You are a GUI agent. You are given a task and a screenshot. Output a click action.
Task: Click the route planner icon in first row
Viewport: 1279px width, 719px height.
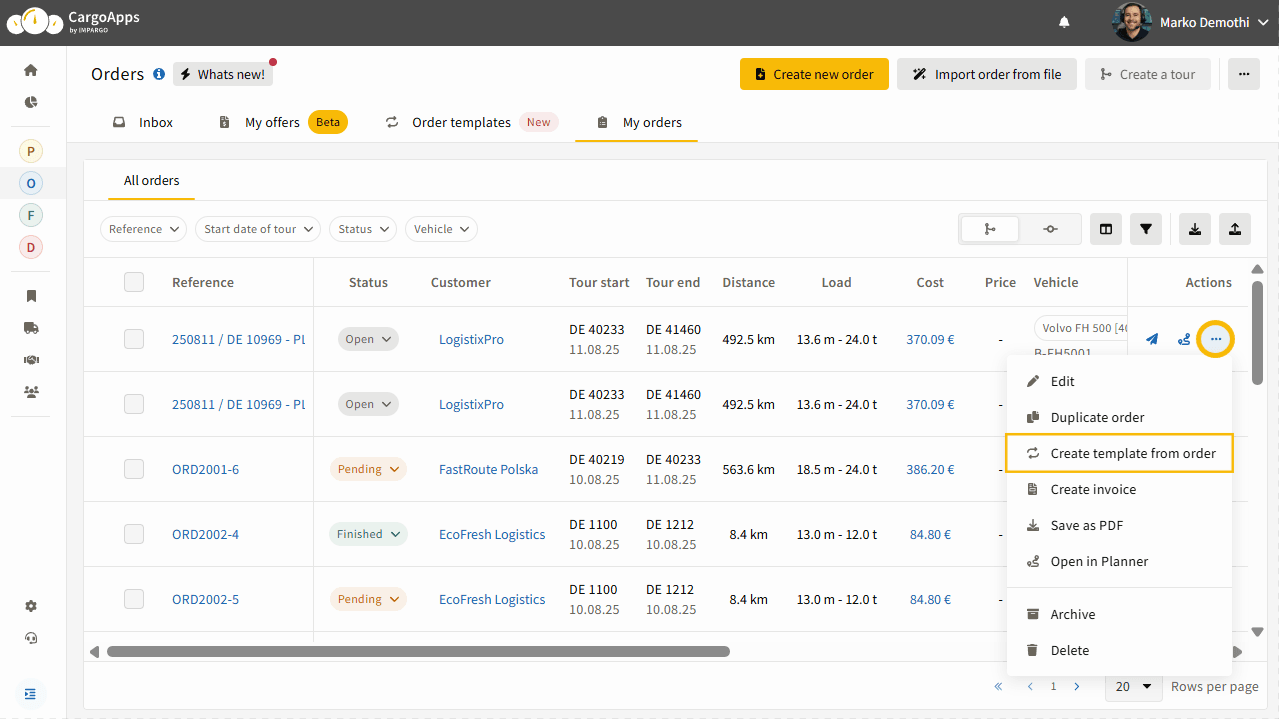[x=1184, y=340]
